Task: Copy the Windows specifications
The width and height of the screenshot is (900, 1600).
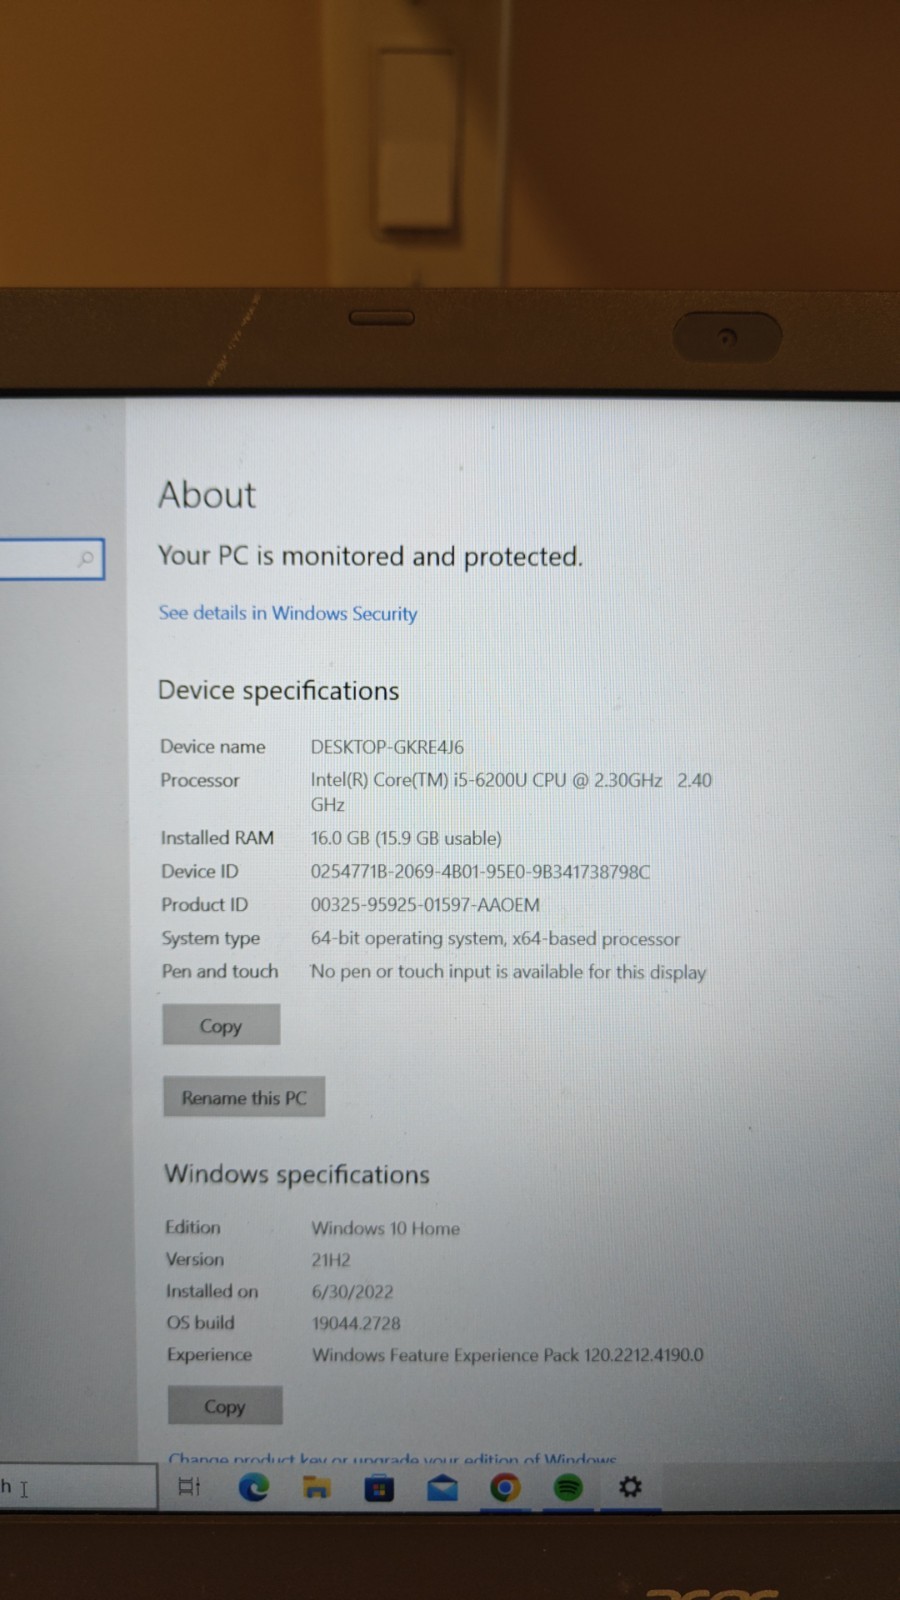Action: click(x=225, y=1406)
